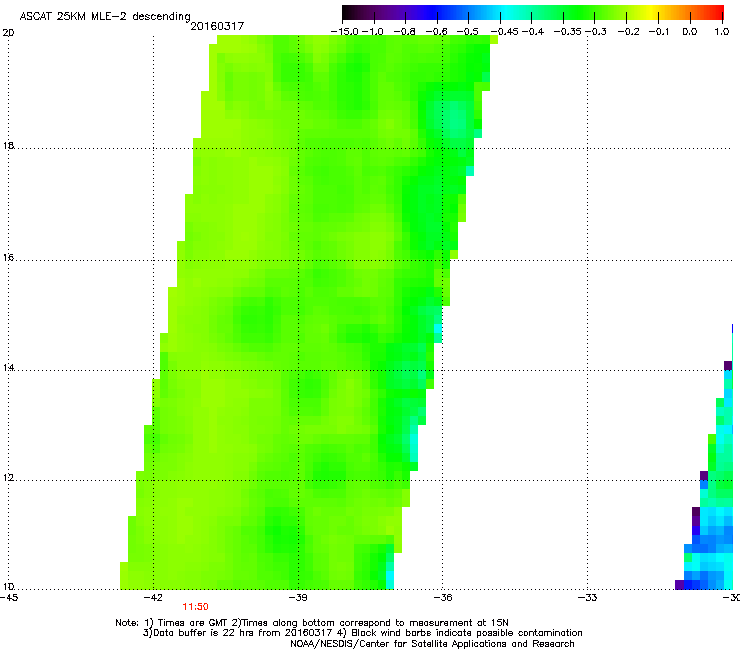Click the longitude label -36
The width and height of the screenshot is (740, 650).
click(442, 598)
